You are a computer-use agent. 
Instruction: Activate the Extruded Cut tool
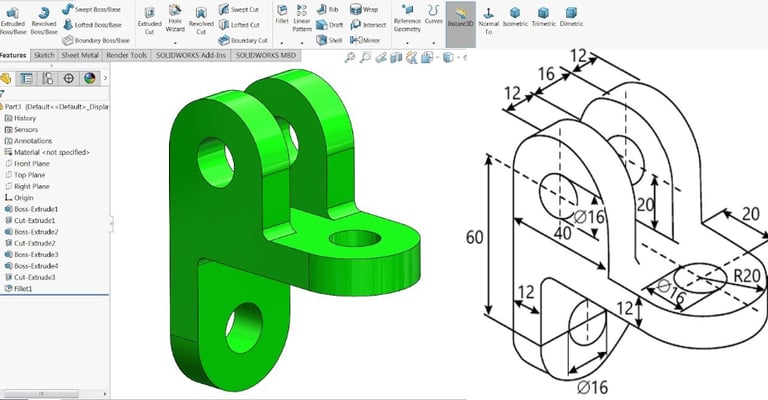(149, 21)
